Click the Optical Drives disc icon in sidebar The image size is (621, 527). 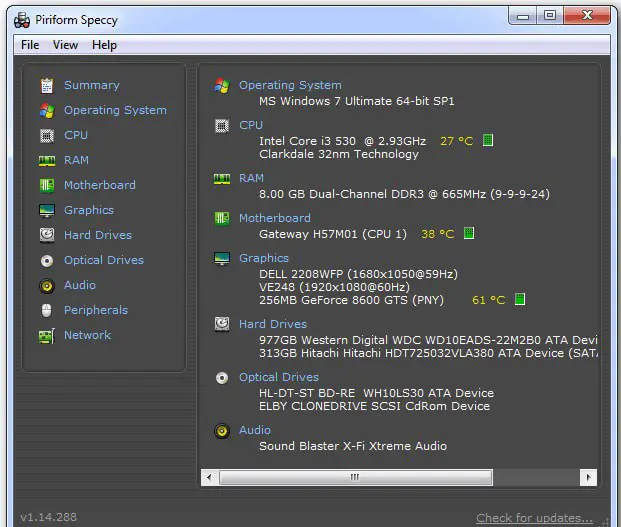click(x=47, y=261)
